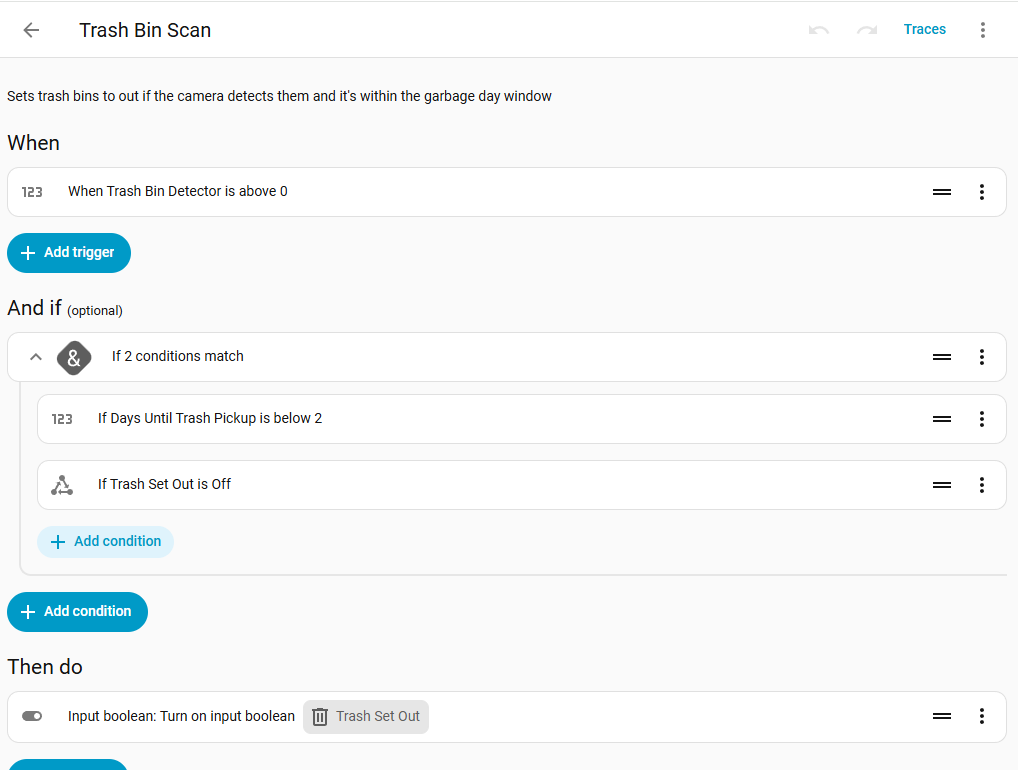Click the toggle icon on Input boolean action
The image size is (1018, 770).
pos(32,716)
